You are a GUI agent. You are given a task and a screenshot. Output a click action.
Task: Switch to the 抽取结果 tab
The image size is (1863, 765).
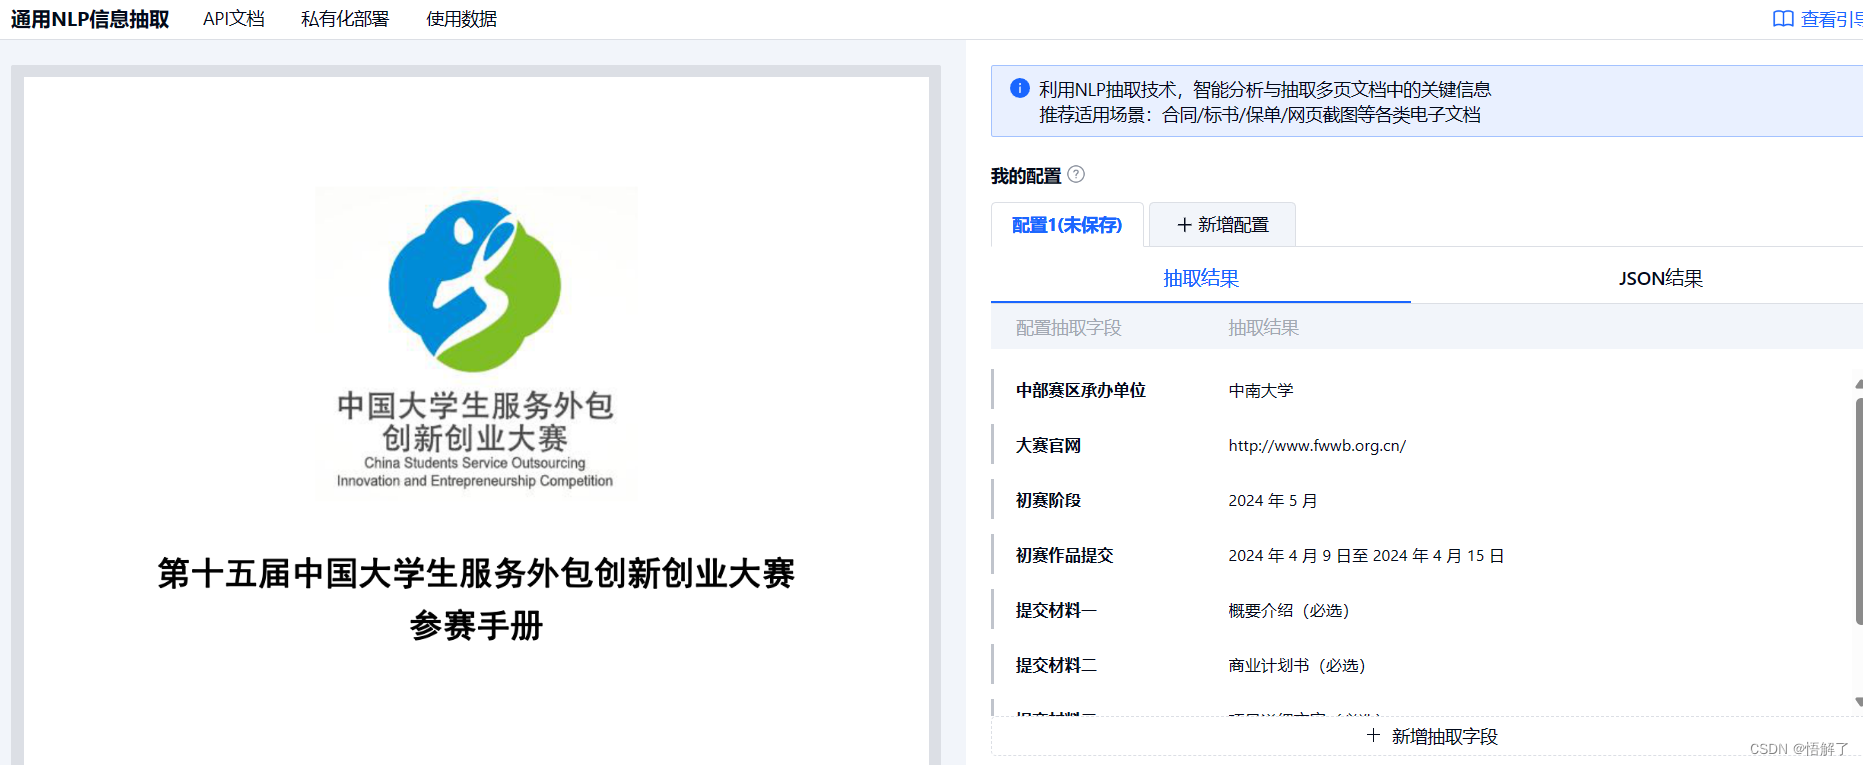coord(1201,278)
